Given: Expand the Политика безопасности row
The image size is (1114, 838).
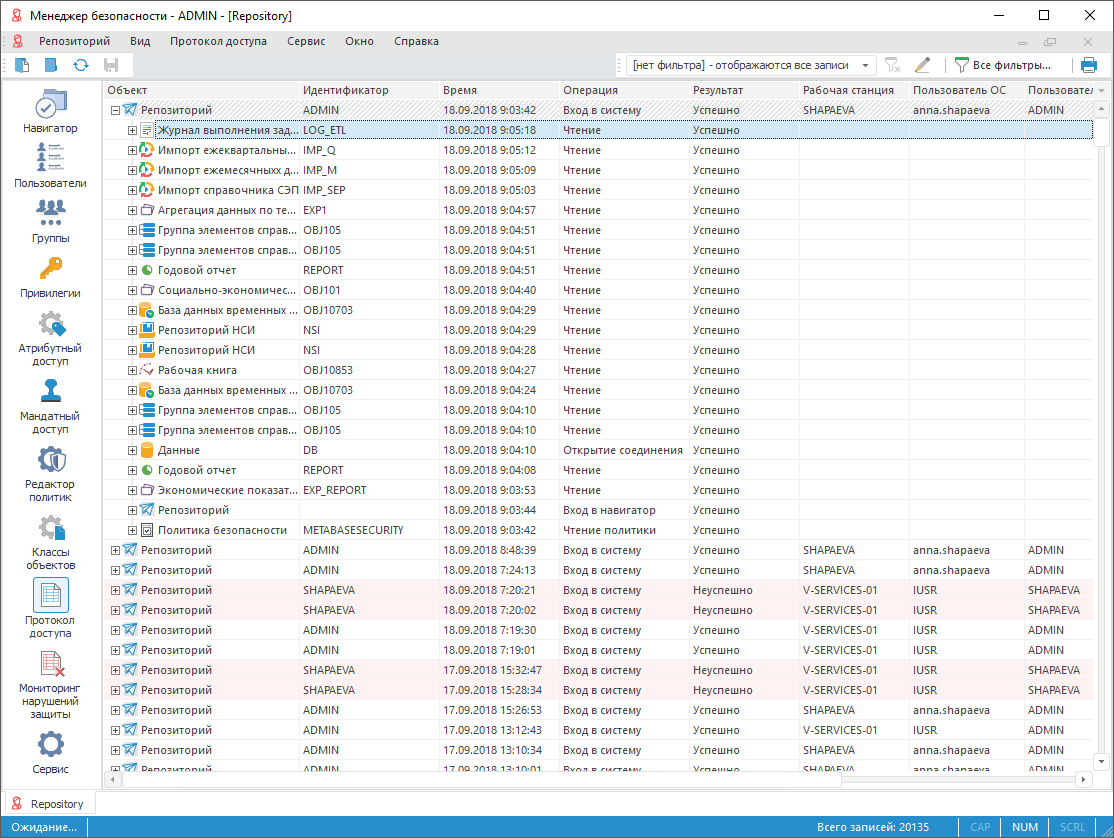Looking at the screenshot, I should 132,530.
